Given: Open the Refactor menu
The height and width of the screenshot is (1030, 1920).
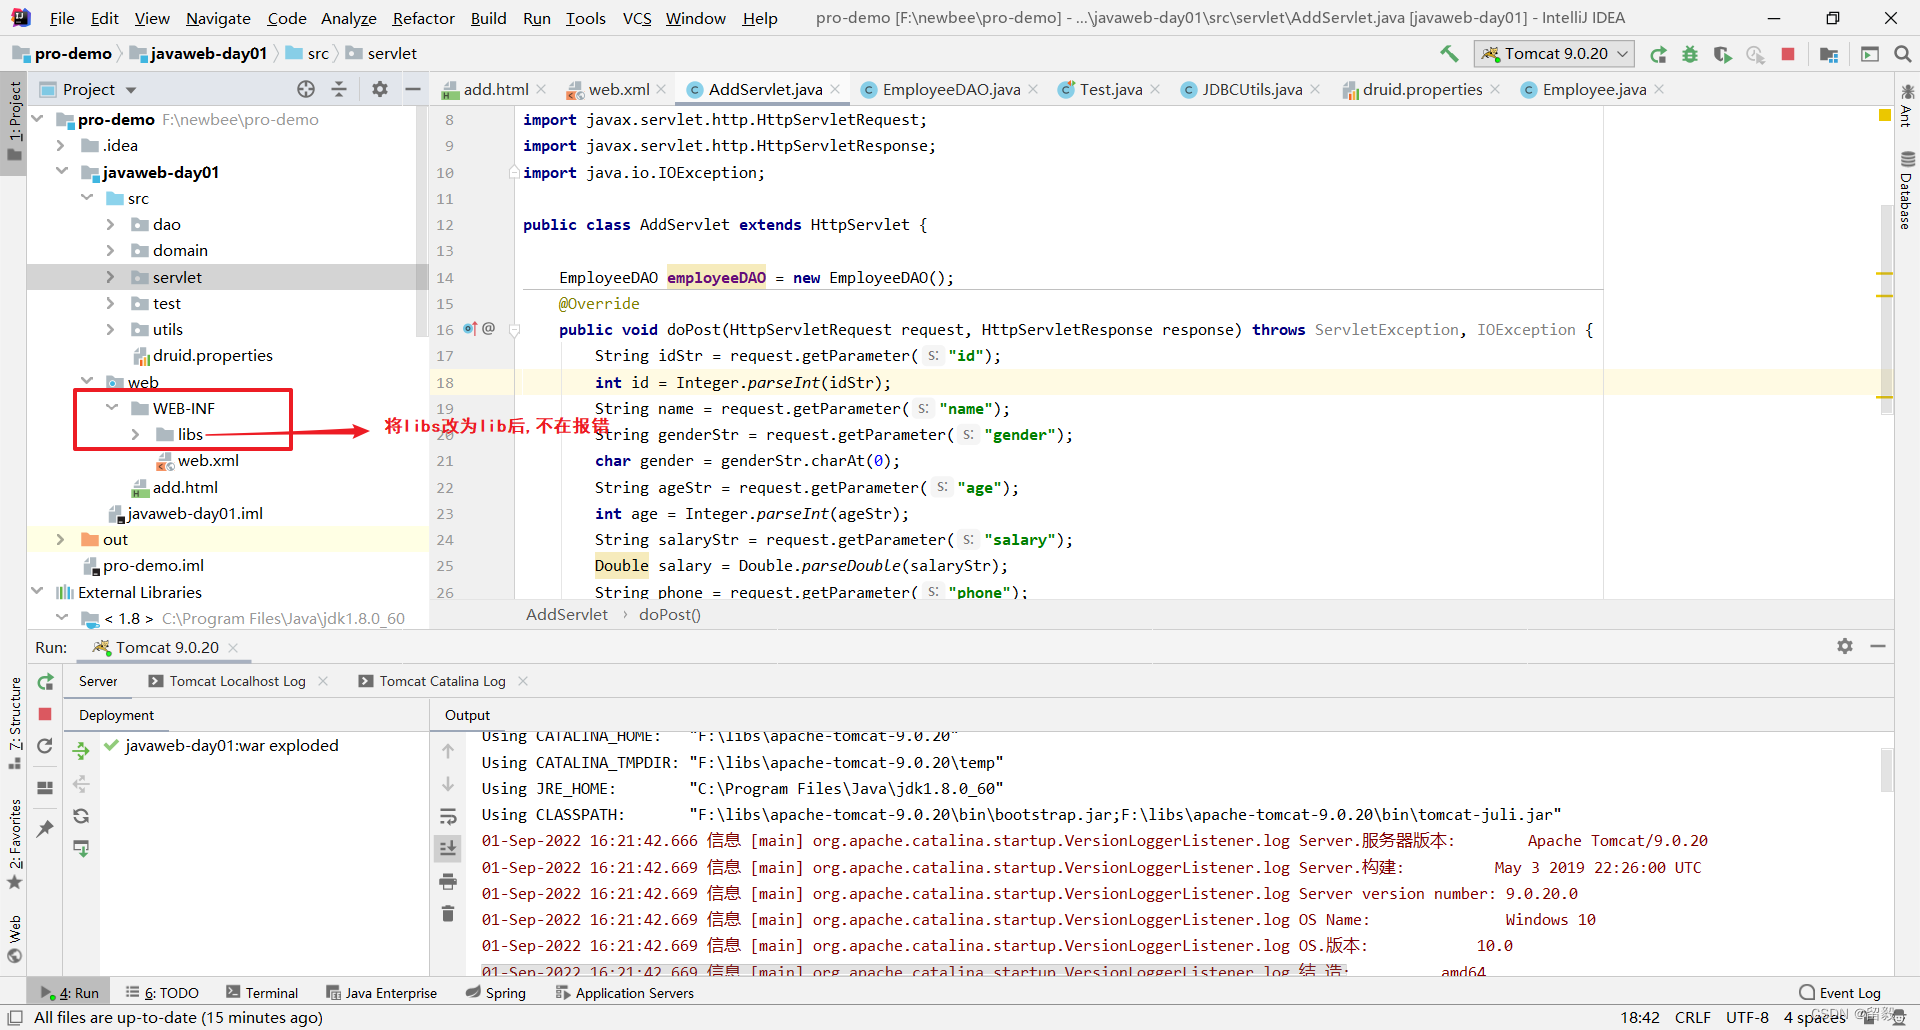Looking at the screenshot, I should [x=423, y=18].
